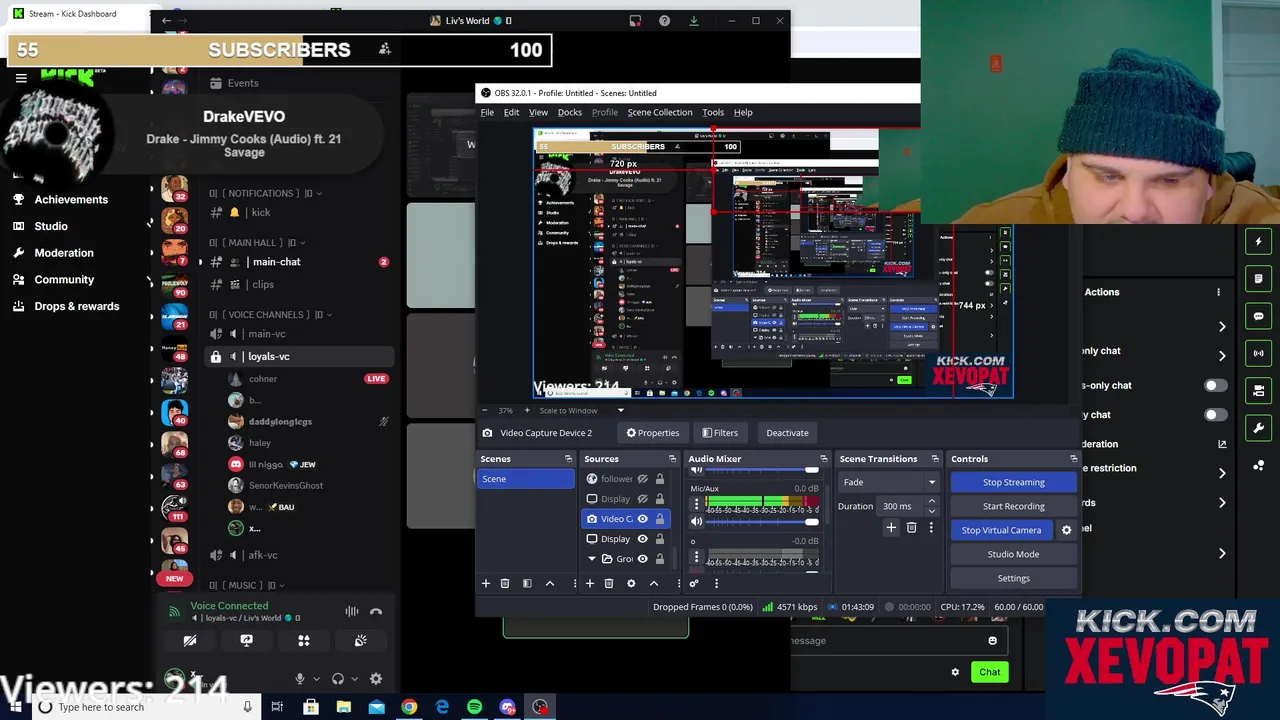1280x720 pixels.
Task: Unlock the follower source
Action: click(659, 479)
